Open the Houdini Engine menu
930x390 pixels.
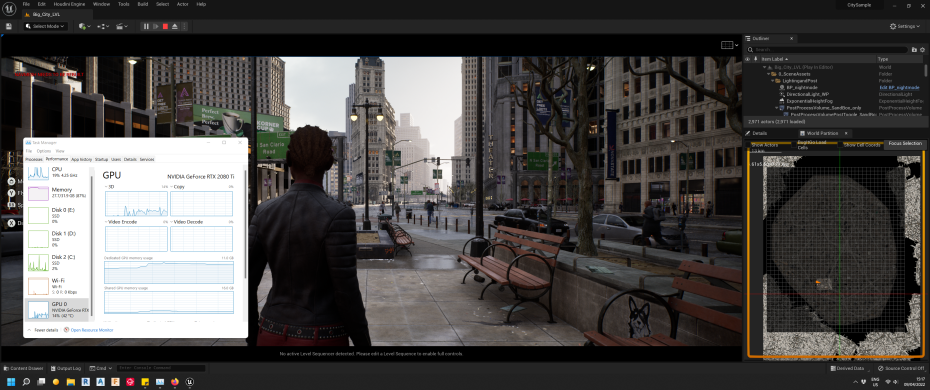(x=70, y=4)
